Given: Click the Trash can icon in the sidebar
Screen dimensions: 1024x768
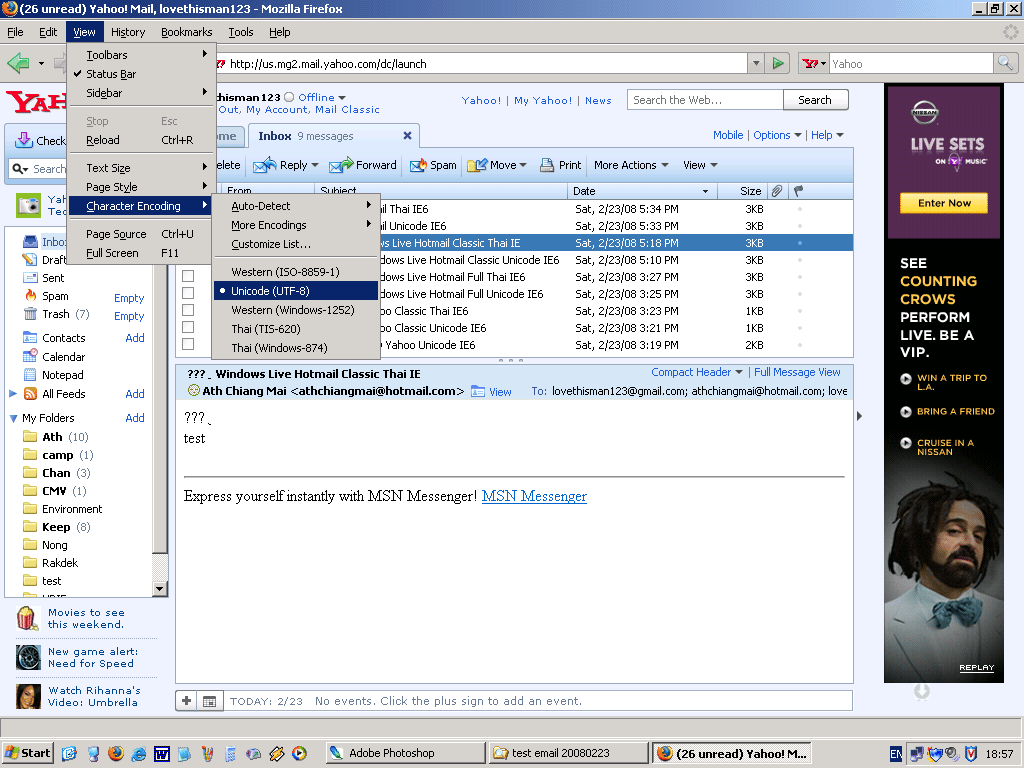Looking at the screenshot, I should coord(30,313).
